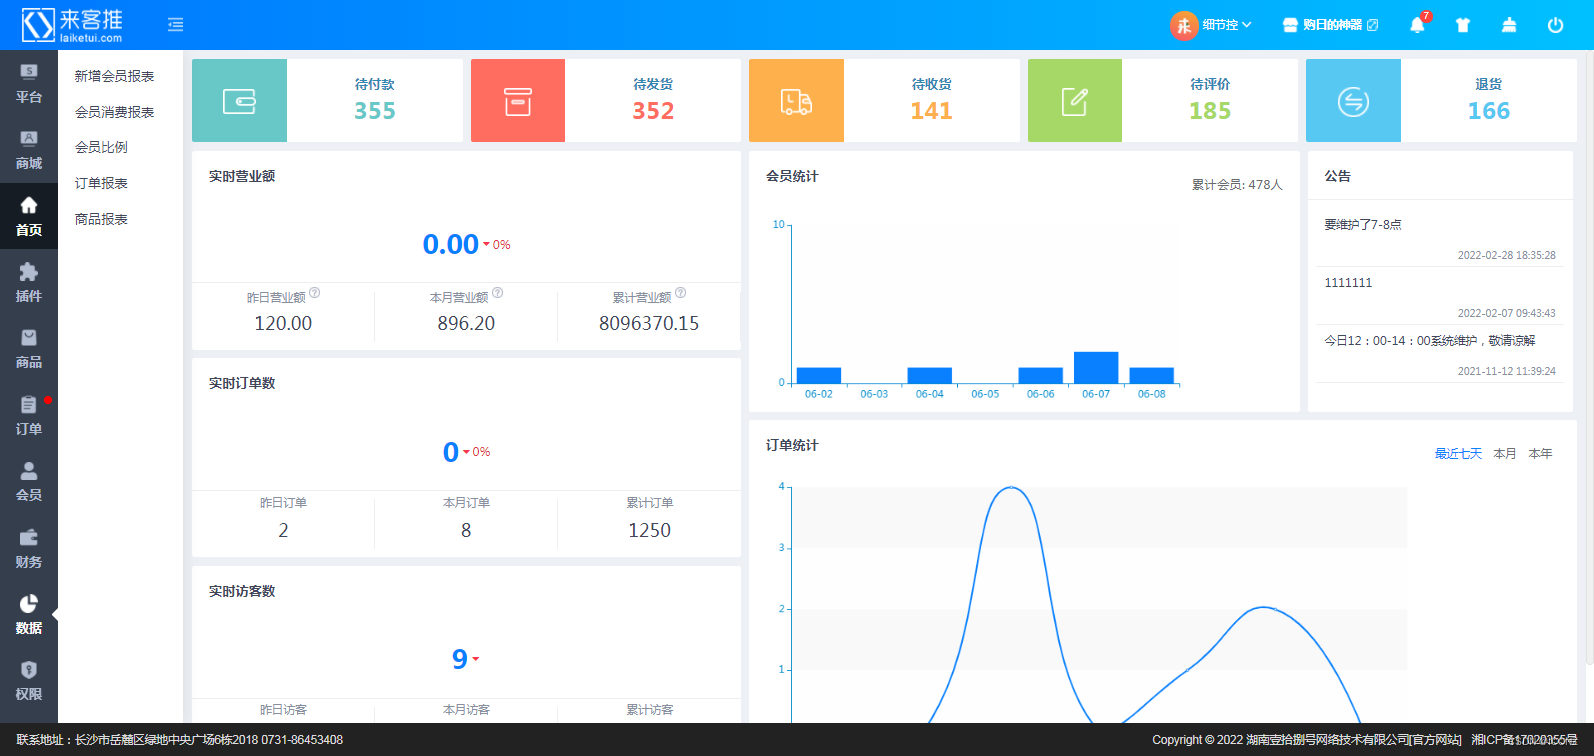Viewport: 1594px width, 756px height.
Task: Click the orange user avatar
Action: click(x=1184, y=25)
